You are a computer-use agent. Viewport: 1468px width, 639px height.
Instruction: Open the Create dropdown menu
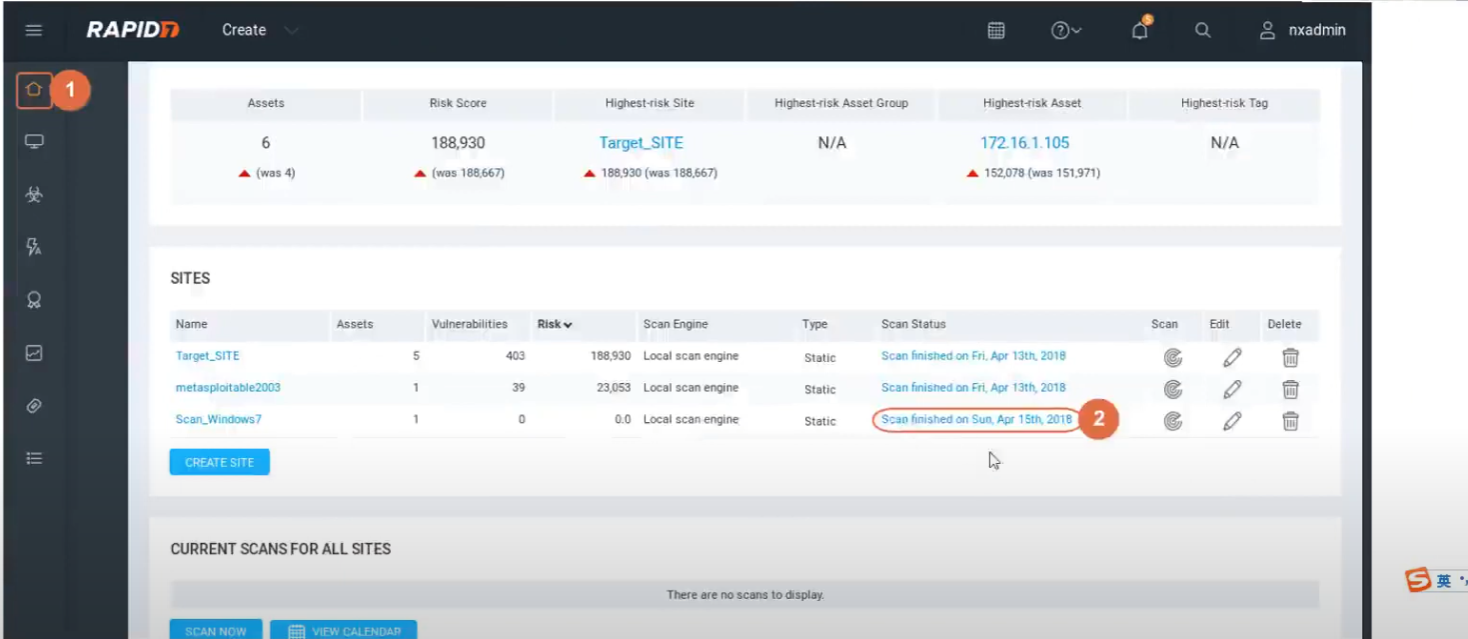pyautogui.click(x=260, y=30)
